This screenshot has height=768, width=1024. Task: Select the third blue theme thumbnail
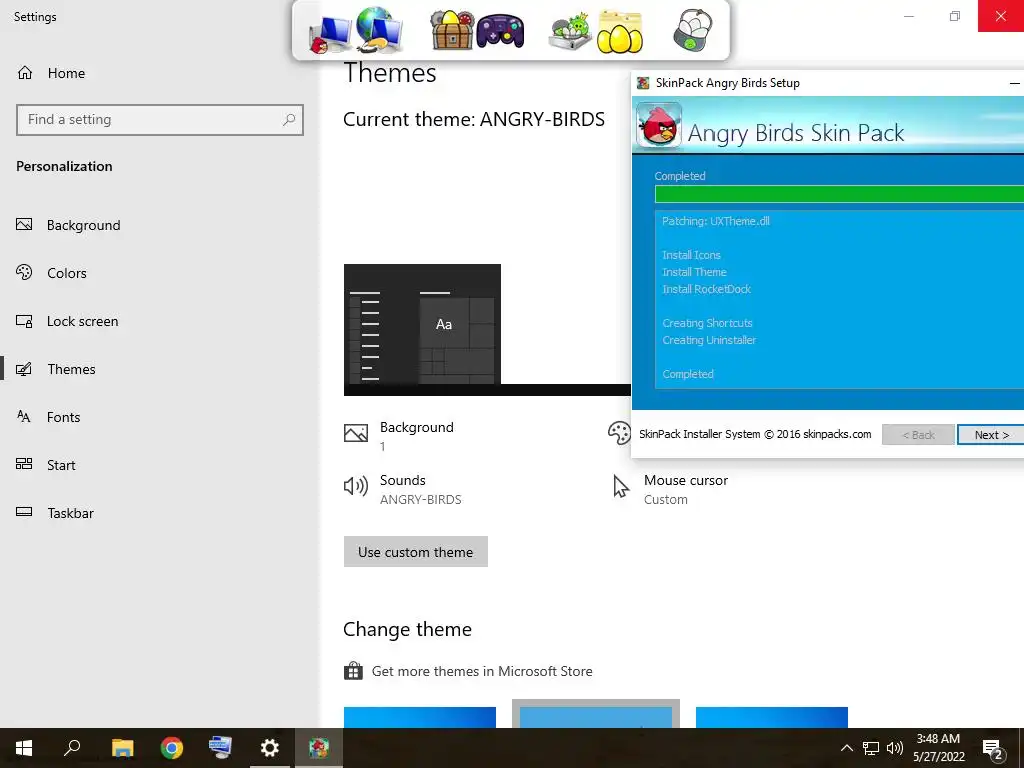pos(772,717)
